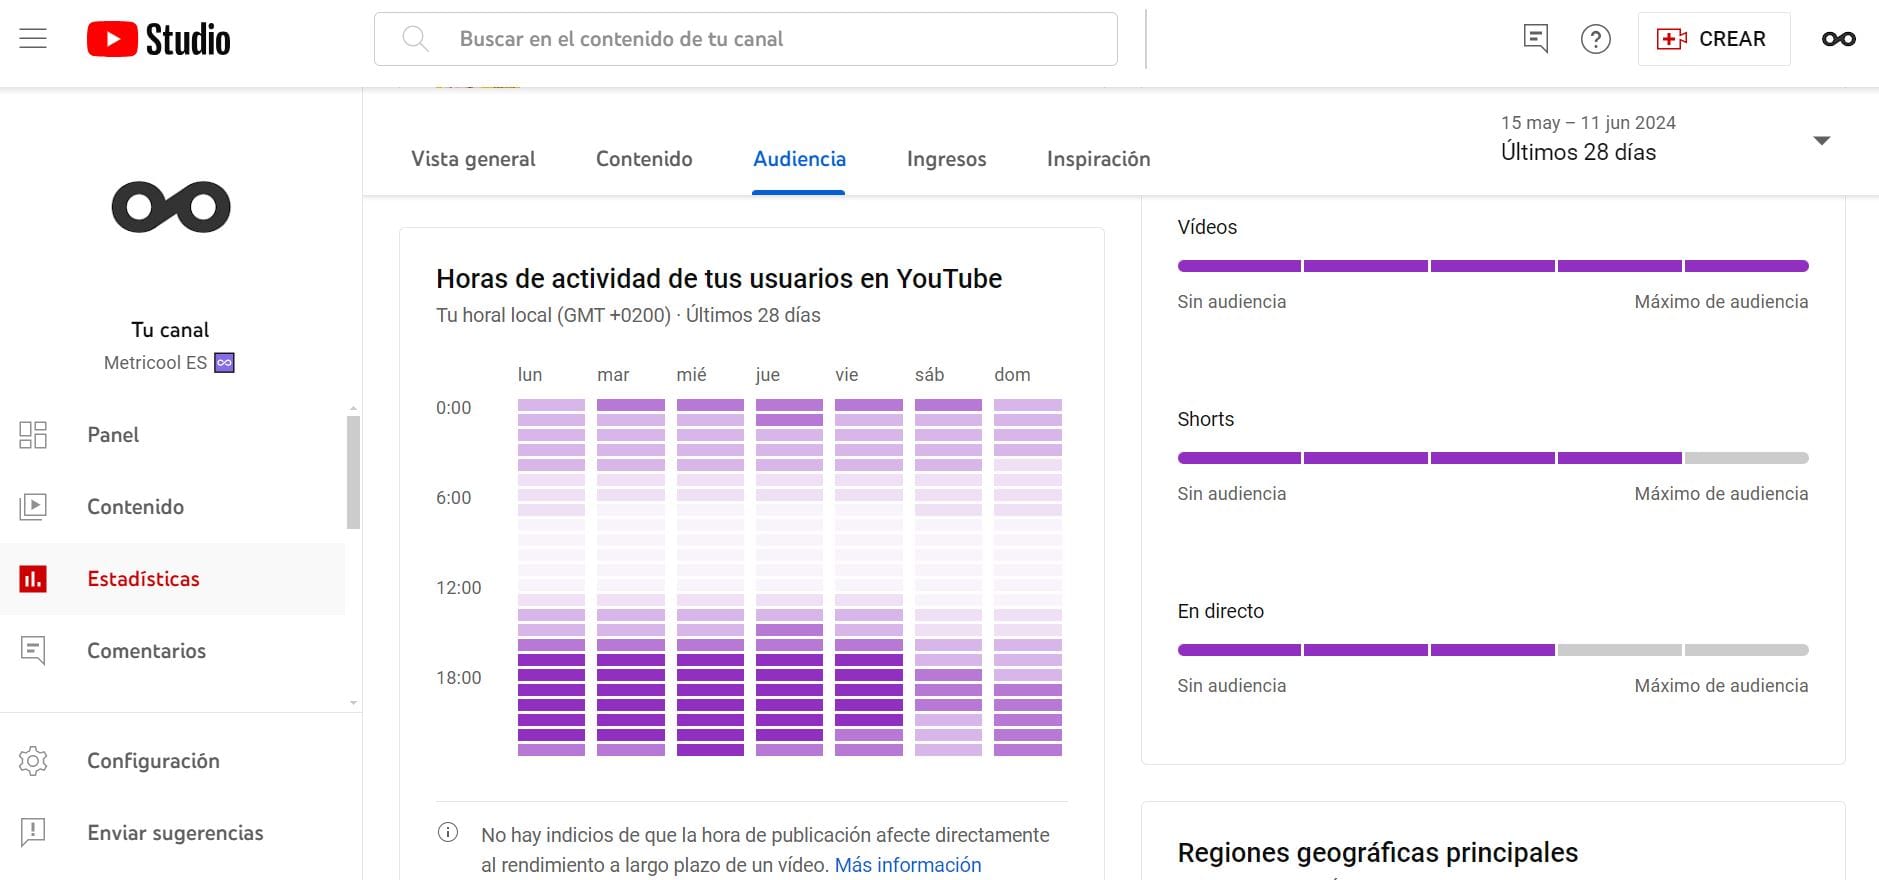Follow the Más información link
Viewport: 1879px width, 880px height.
908,865
